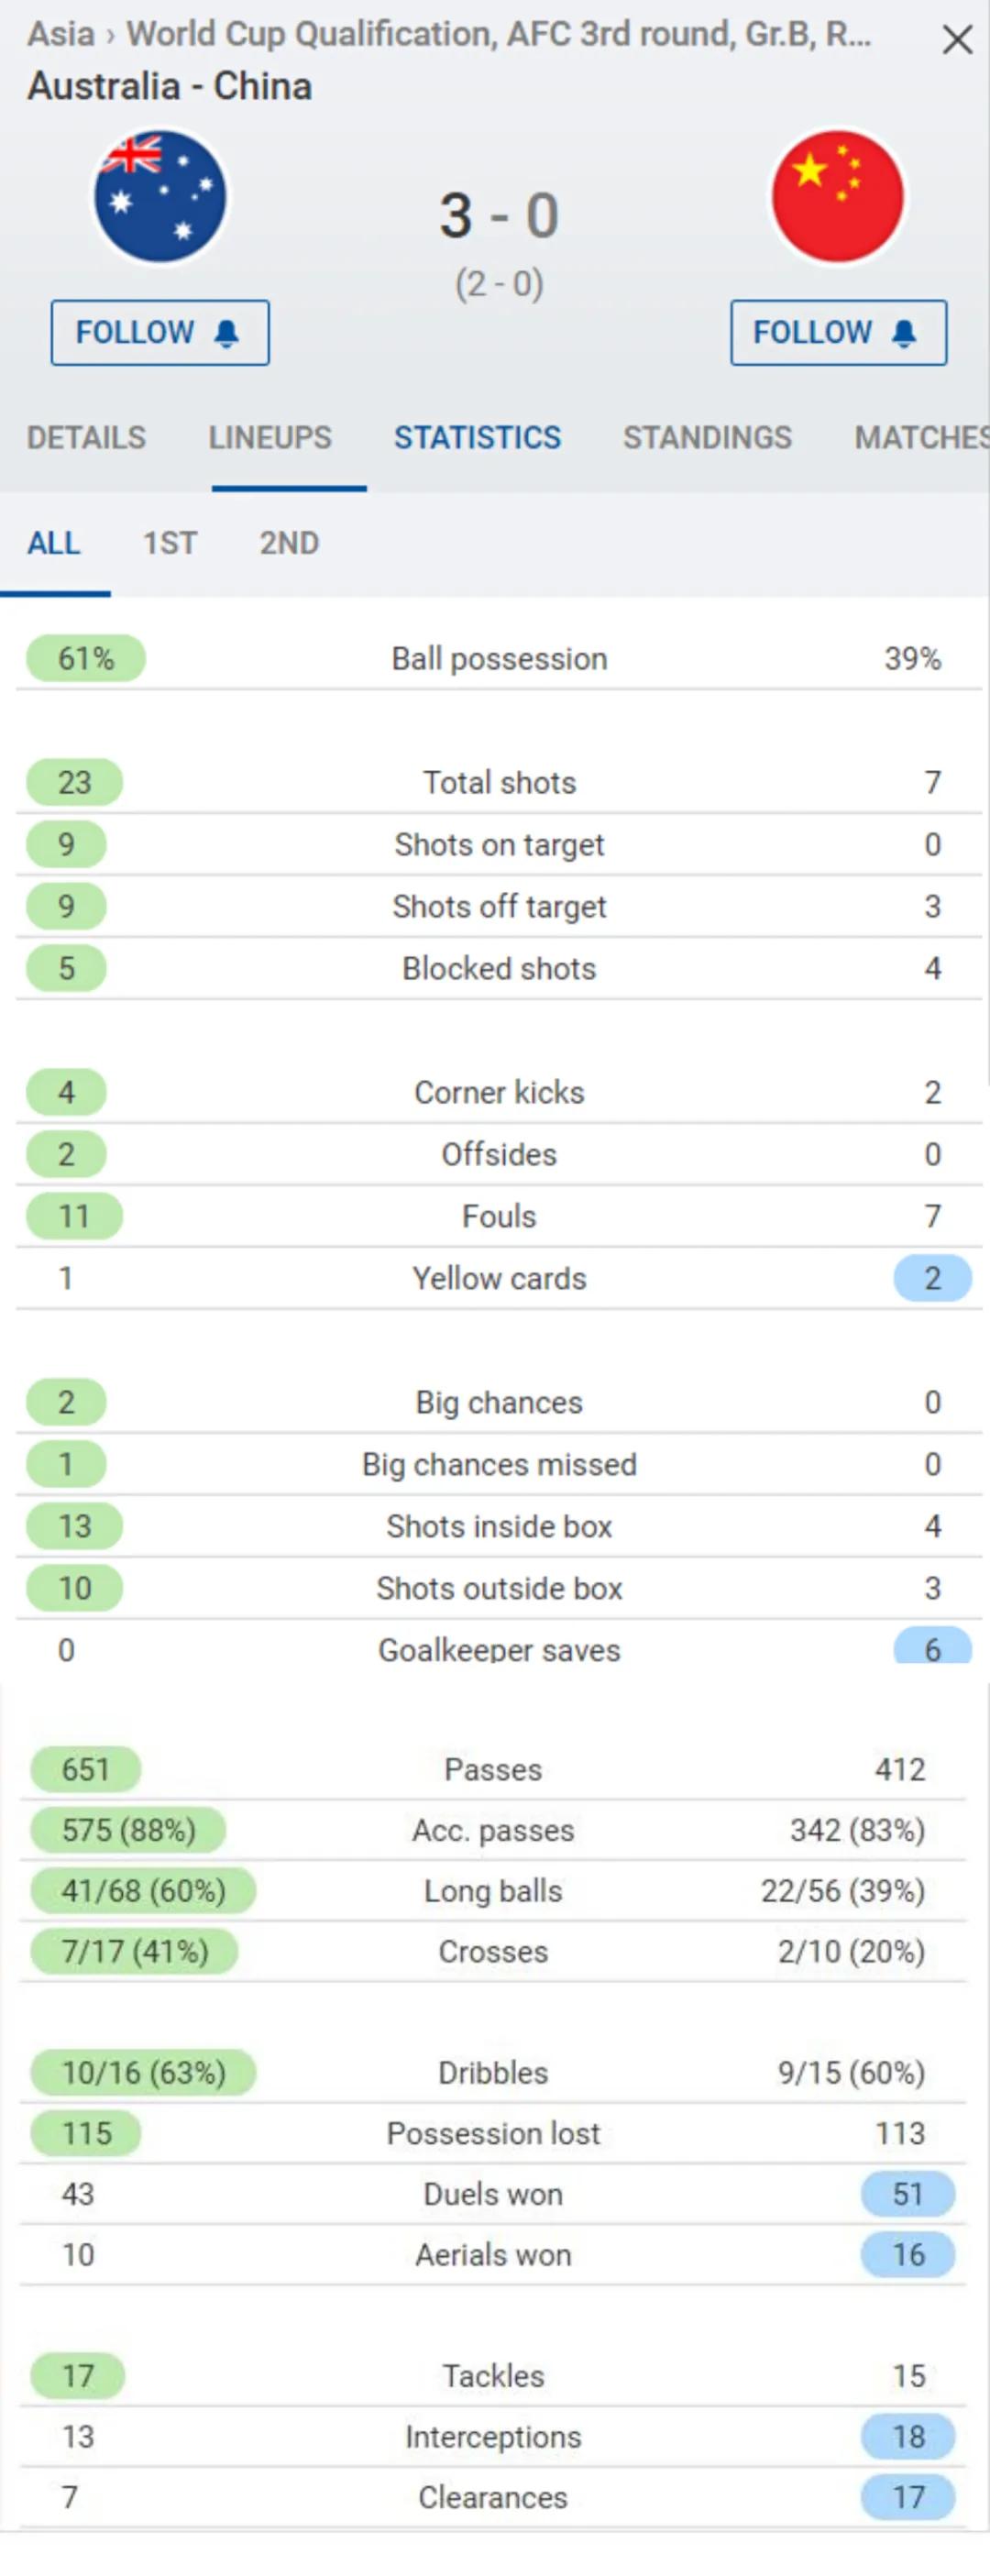Follow the Australia team
Screen dimensions: 990x2576
(160, 333)
